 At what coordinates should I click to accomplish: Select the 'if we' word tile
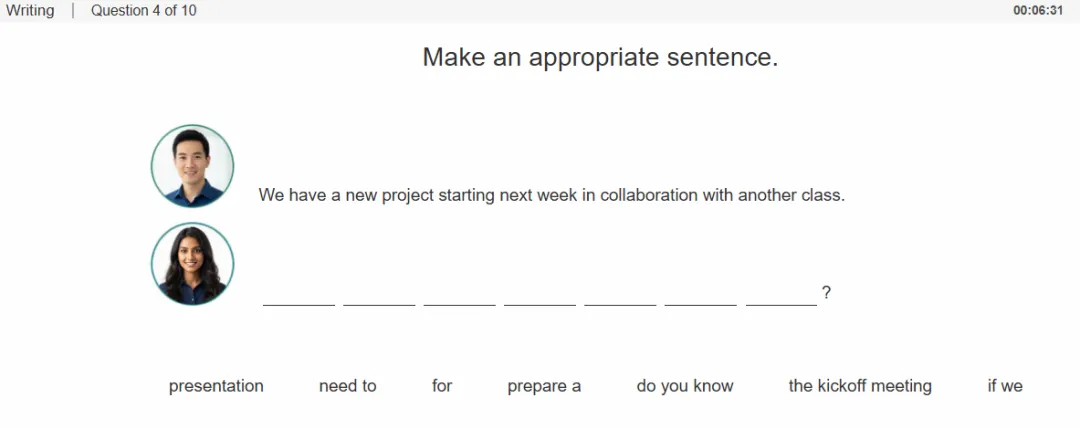tap(1005, 386)
